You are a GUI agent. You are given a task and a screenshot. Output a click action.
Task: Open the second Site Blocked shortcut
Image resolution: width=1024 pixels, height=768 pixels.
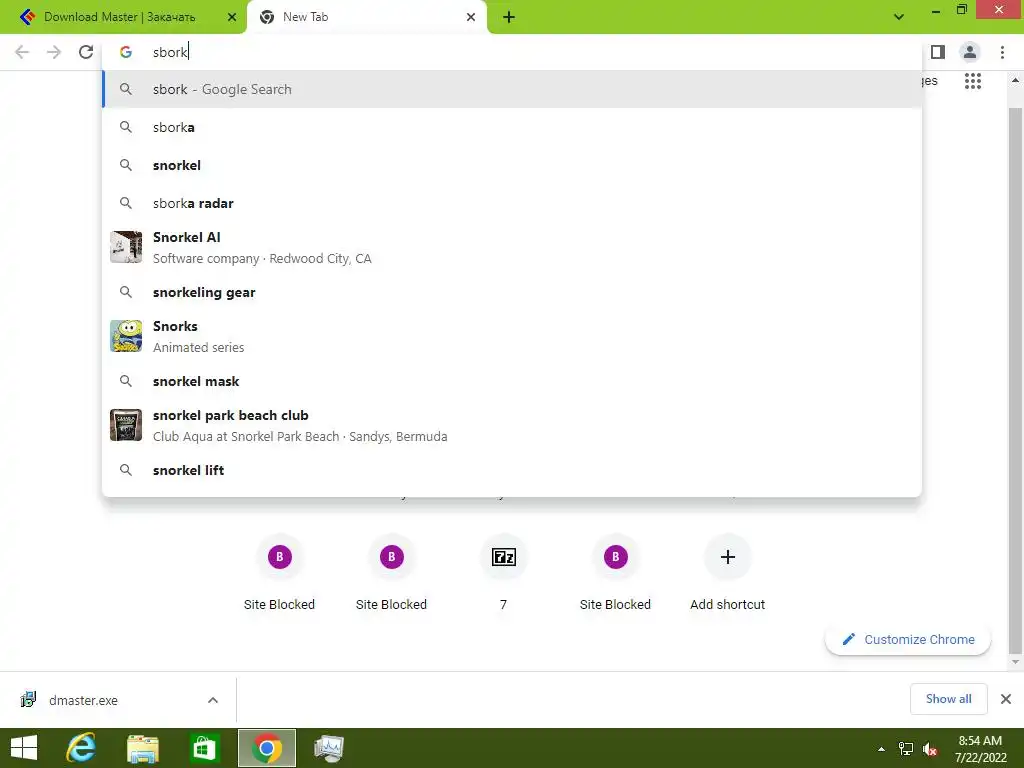point(391,573)
